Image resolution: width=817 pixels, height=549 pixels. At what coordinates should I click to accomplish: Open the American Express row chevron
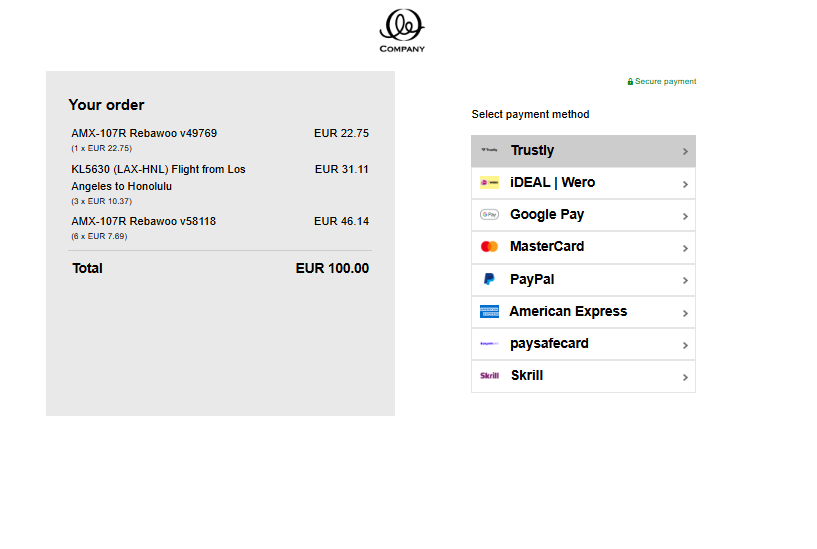[685, 313]
